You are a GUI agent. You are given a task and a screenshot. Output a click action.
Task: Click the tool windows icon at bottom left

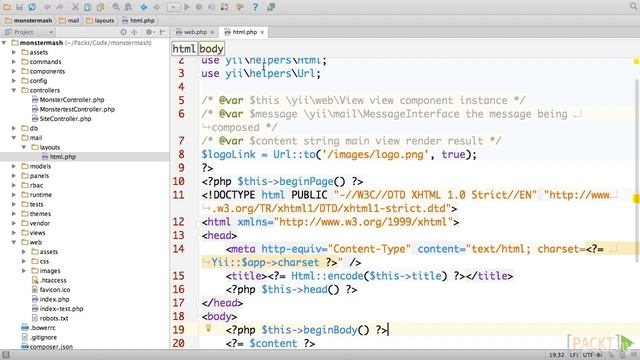pyautogui.click(x=6, y=355)
